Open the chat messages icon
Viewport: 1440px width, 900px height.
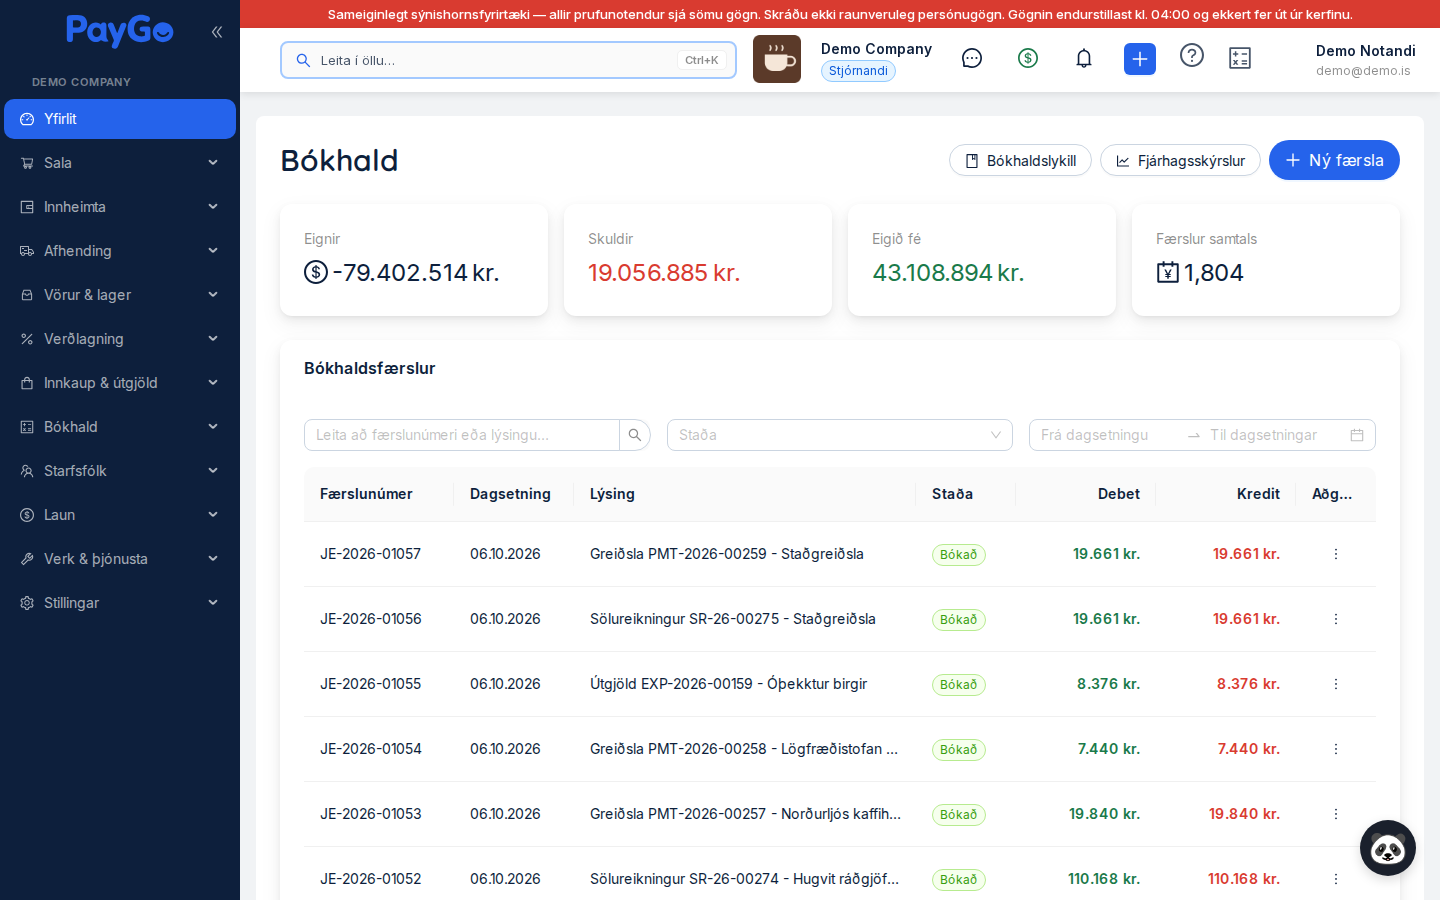pyautogui.click(x=972, y=59)
